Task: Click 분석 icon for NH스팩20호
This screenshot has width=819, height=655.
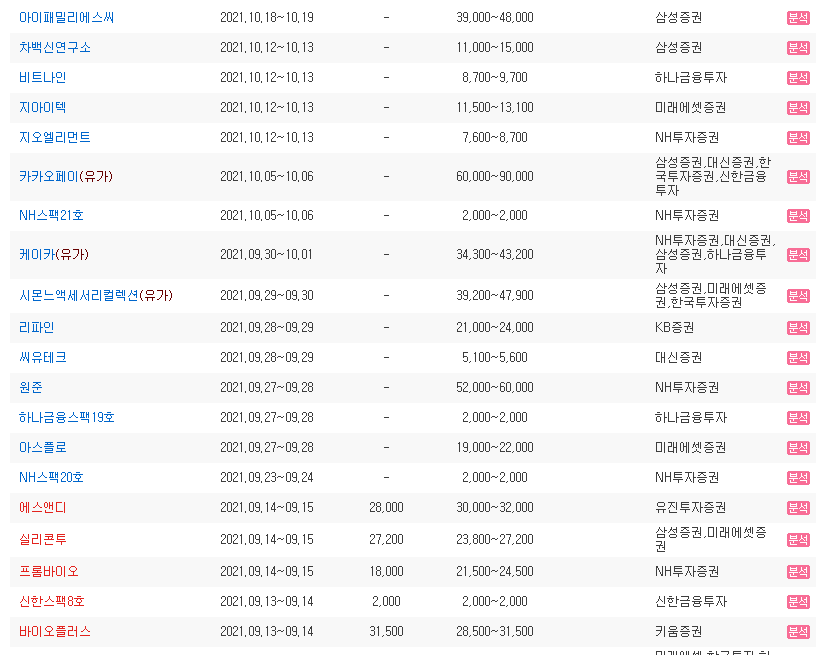Action: 798,478
